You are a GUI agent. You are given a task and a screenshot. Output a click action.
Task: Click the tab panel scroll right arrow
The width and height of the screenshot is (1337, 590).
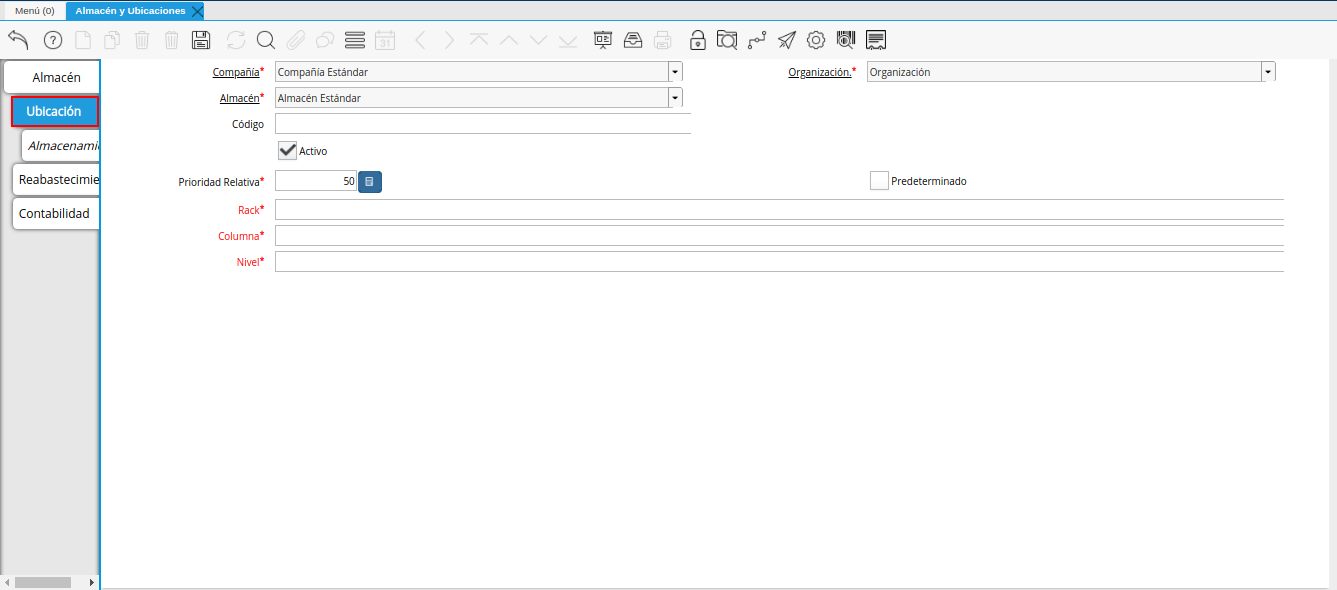(x=93, y=582)
